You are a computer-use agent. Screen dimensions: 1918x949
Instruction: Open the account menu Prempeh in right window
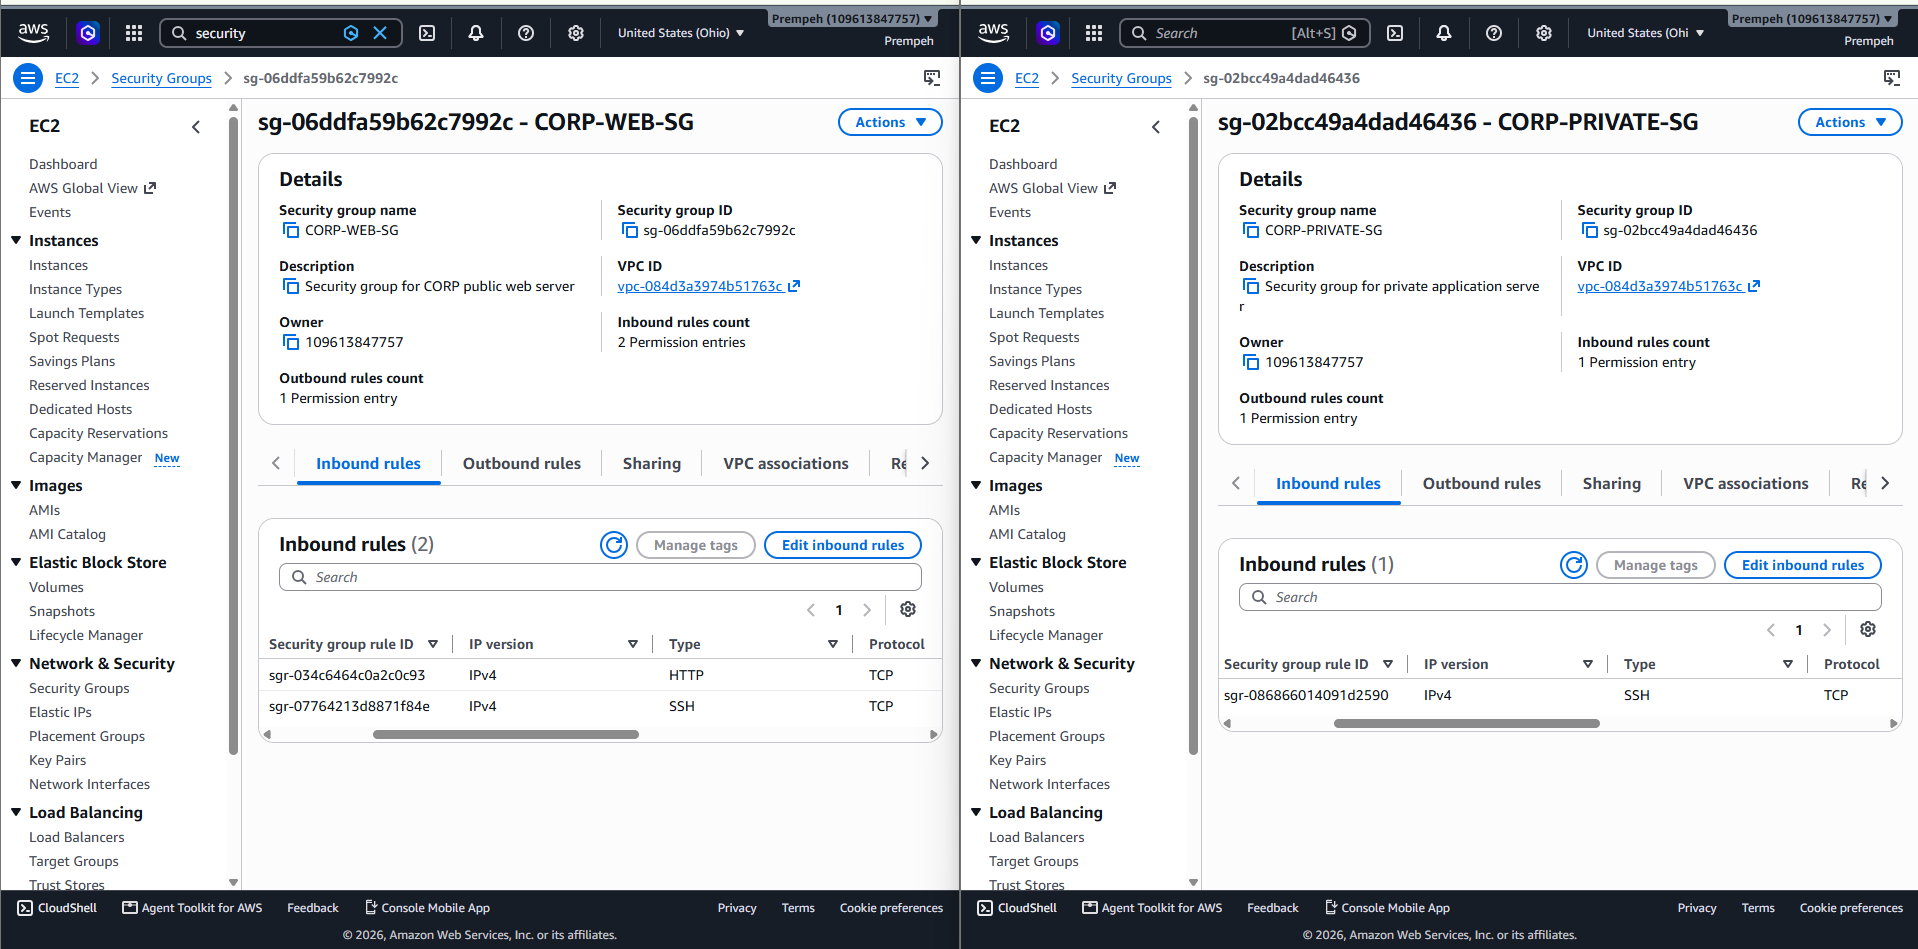tap(1812, 19)
